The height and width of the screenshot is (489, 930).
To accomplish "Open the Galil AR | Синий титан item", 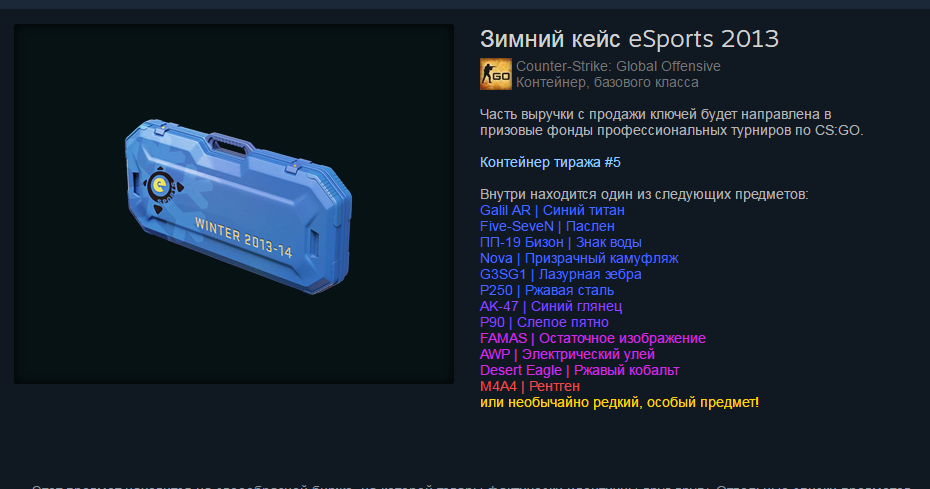I will coord(552,210).
